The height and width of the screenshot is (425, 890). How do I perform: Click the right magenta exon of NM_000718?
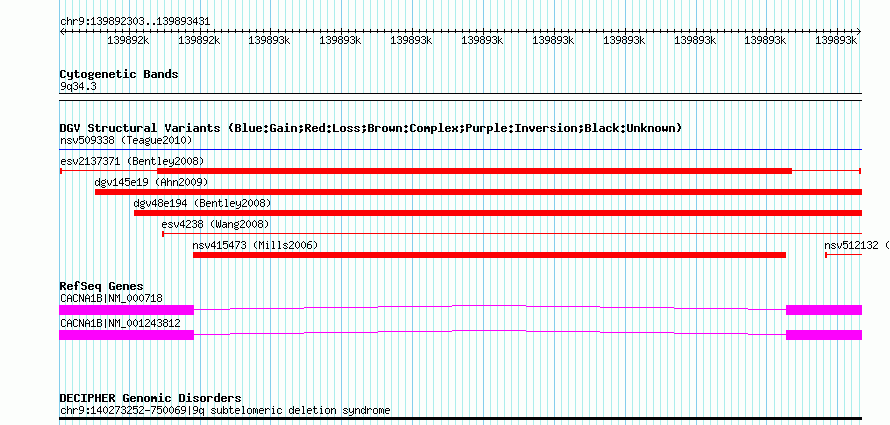pyautogui.click(x=824, y=310)
